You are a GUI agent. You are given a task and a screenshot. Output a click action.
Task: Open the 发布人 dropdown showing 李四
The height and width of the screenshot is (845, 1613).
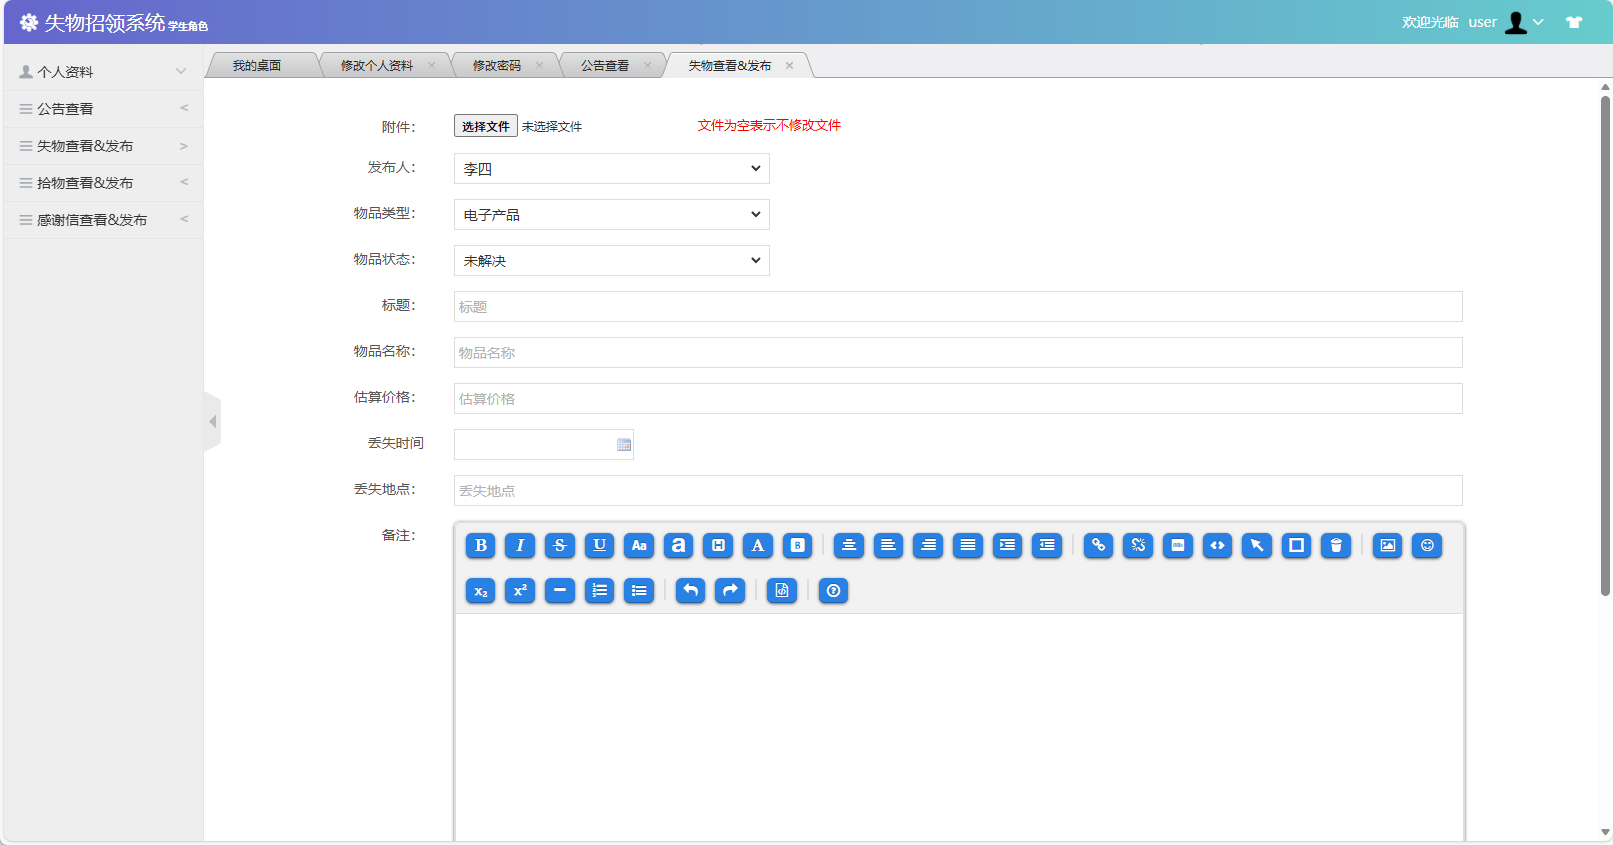[611, 169]
